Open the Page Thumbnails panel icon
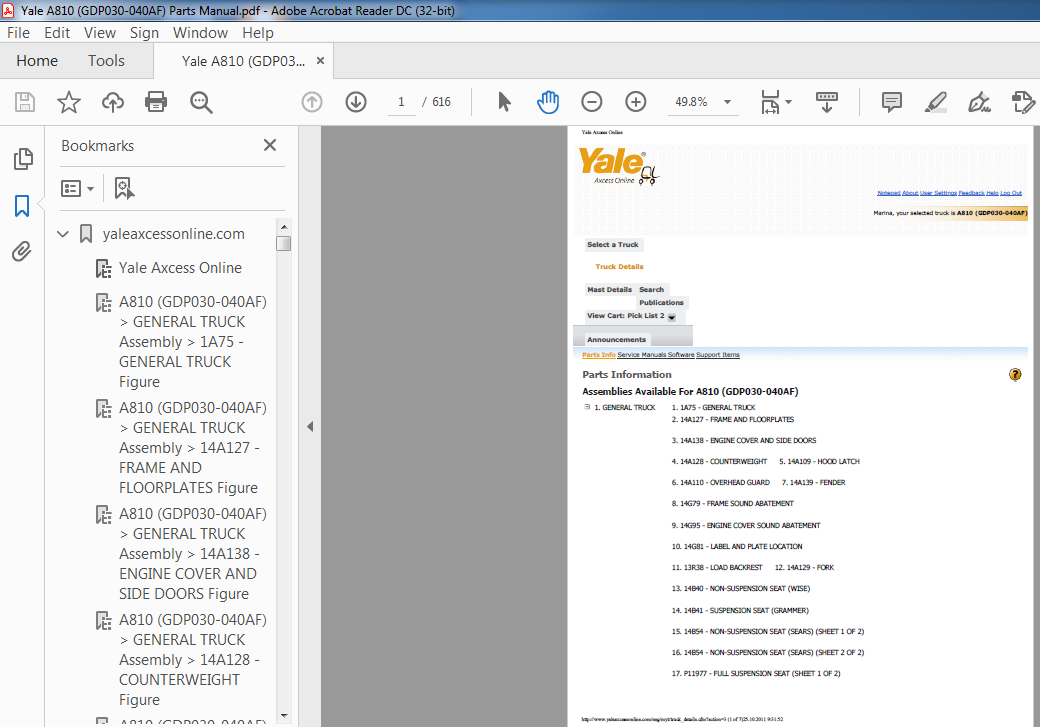Image resolution: width=1040 pixels, height=727 pixels. (x=23, y=159)
